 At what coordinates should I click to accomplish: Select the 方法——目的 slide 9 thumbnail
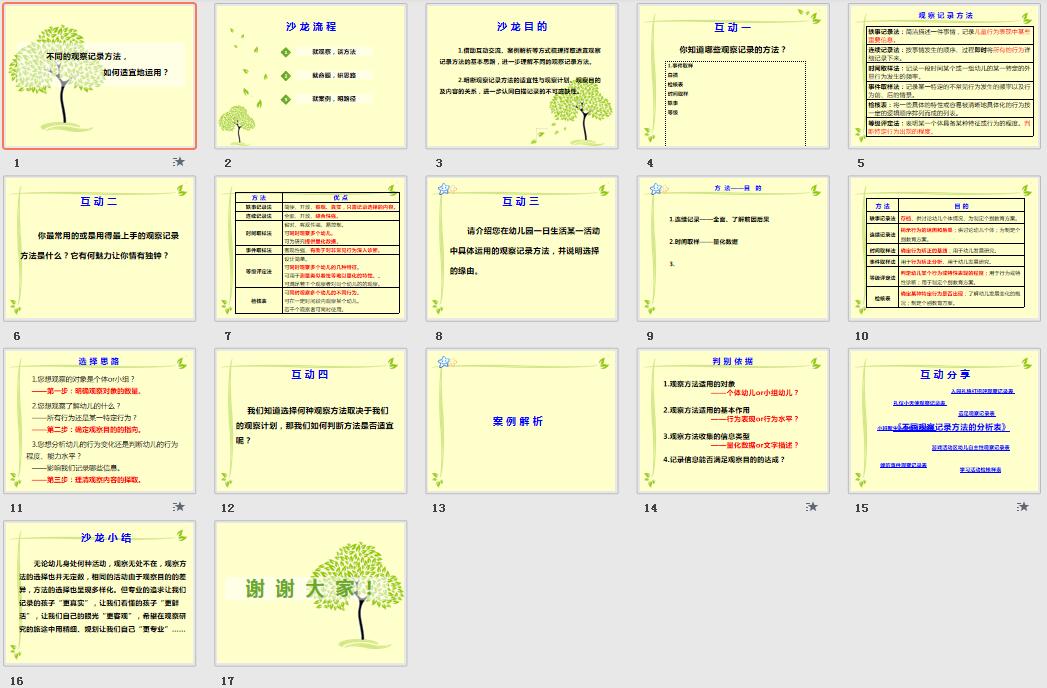[x=733, y=249]
